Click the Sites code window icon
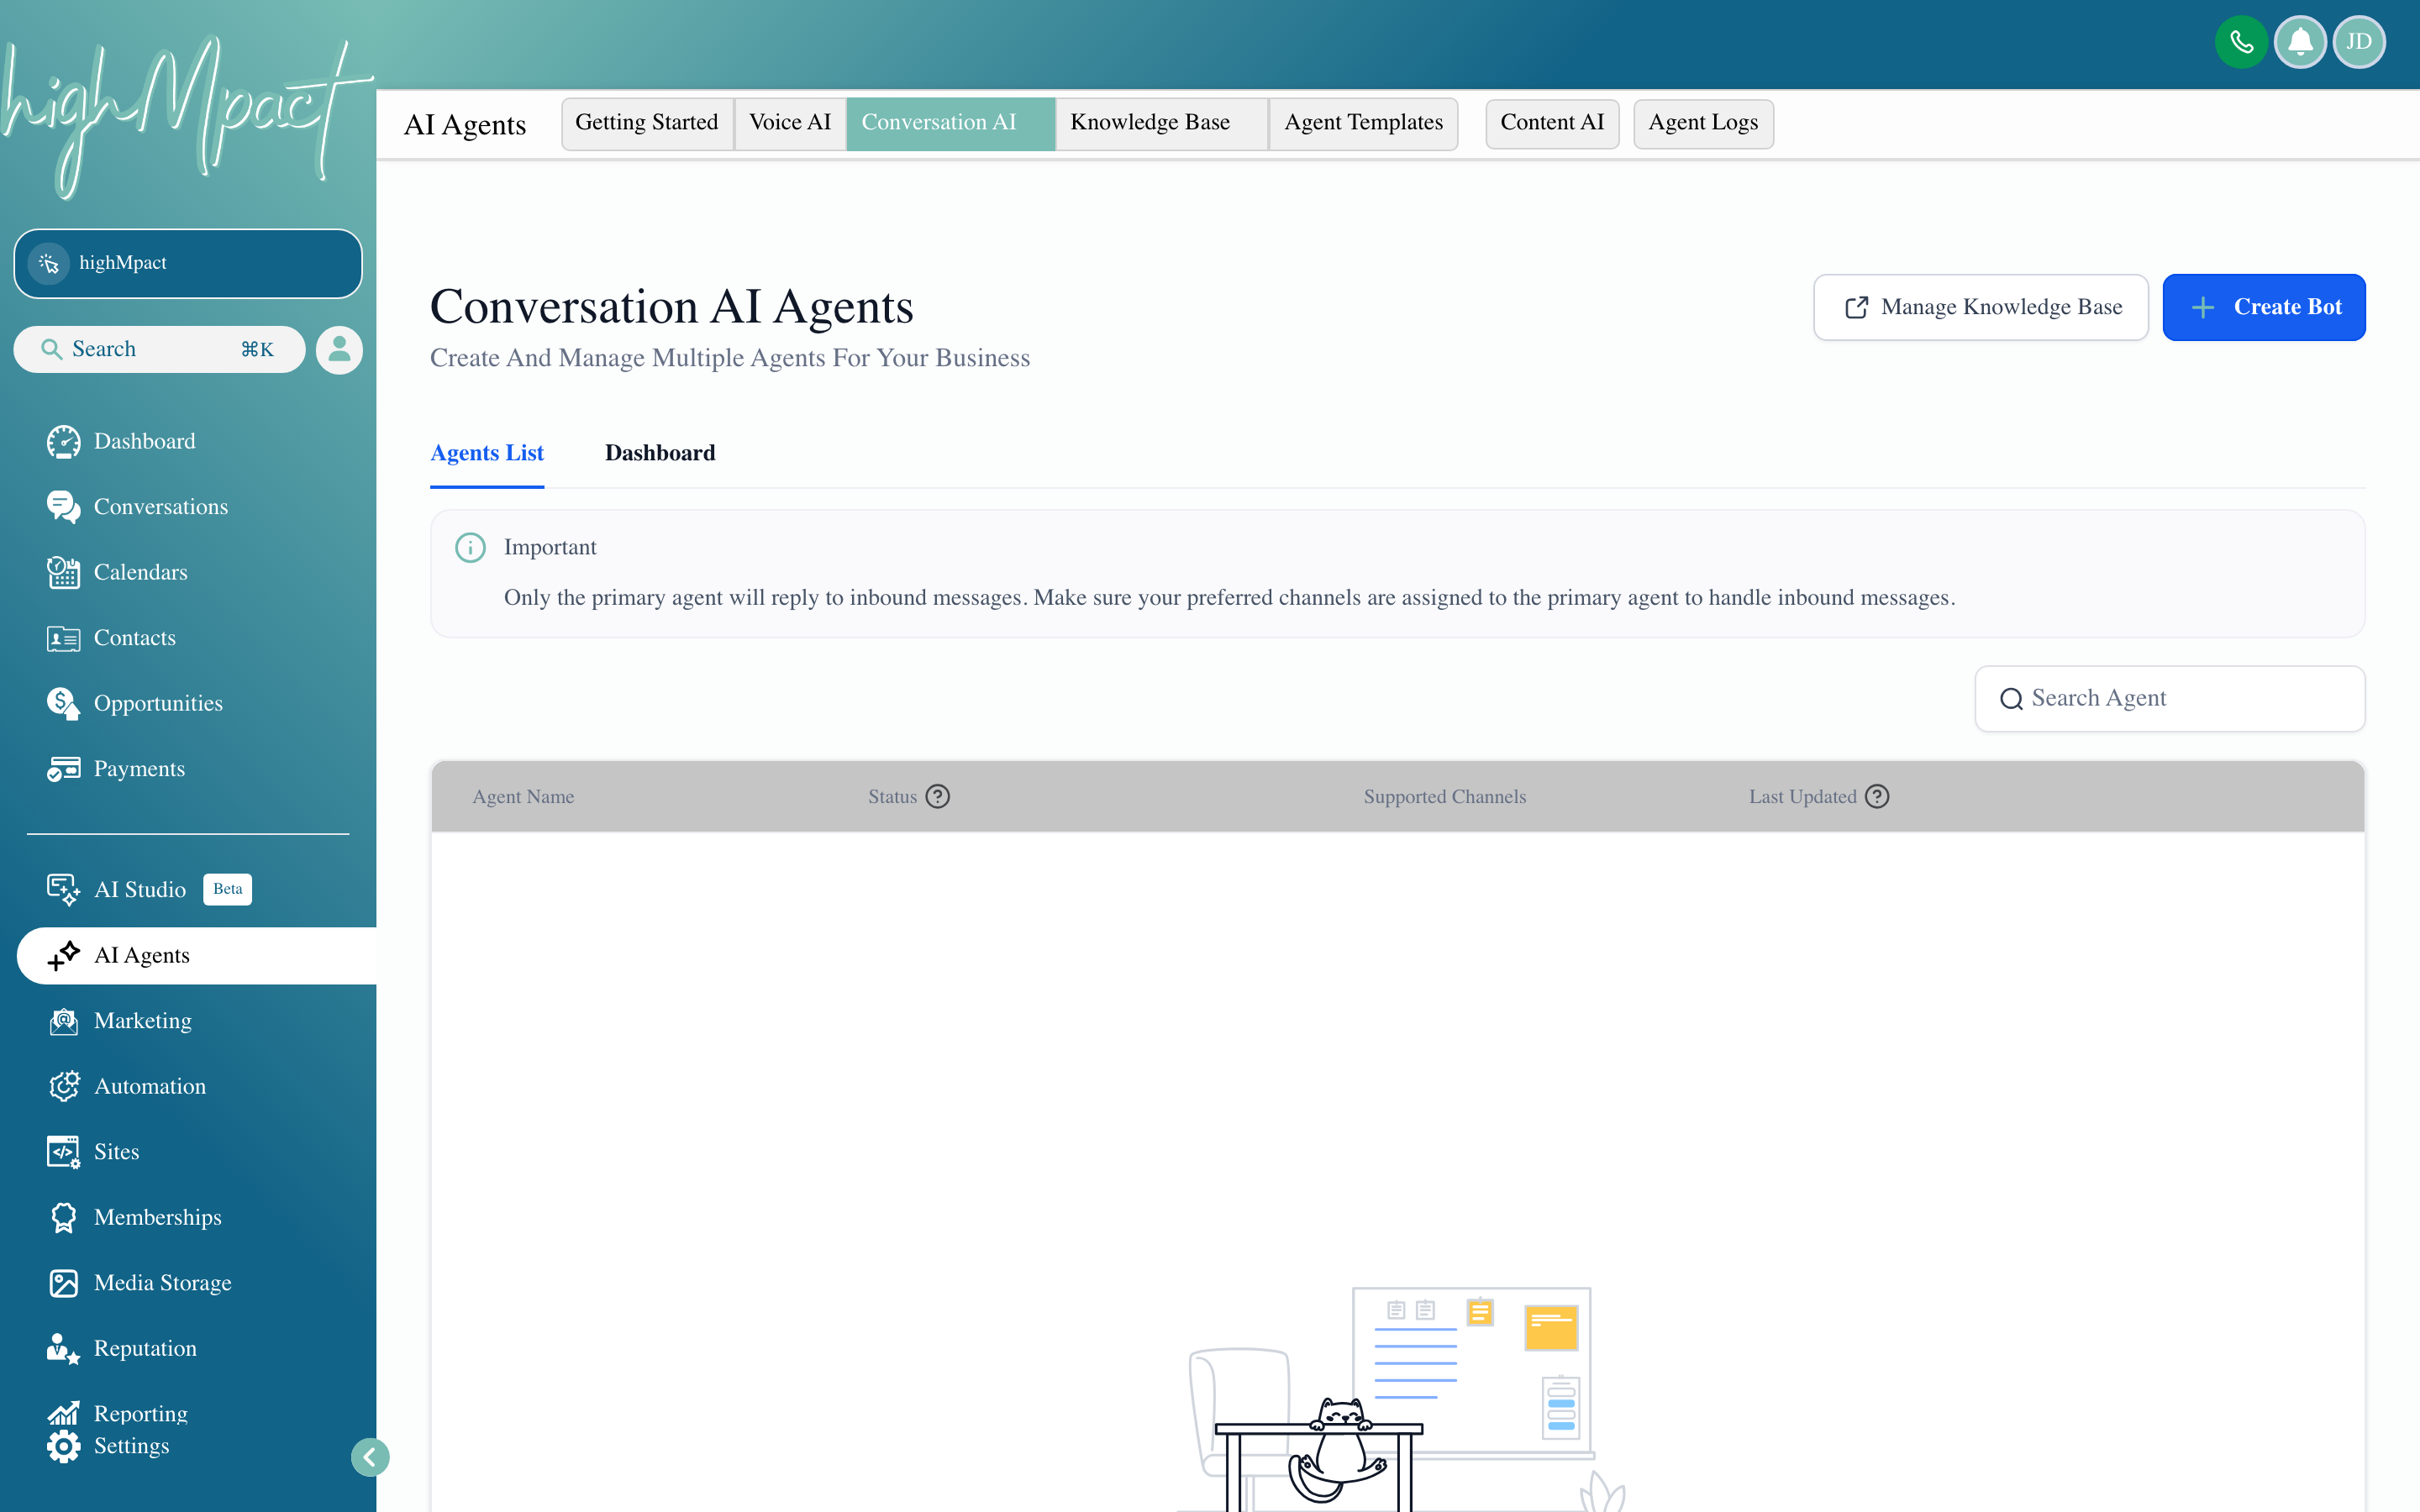 63,1152
